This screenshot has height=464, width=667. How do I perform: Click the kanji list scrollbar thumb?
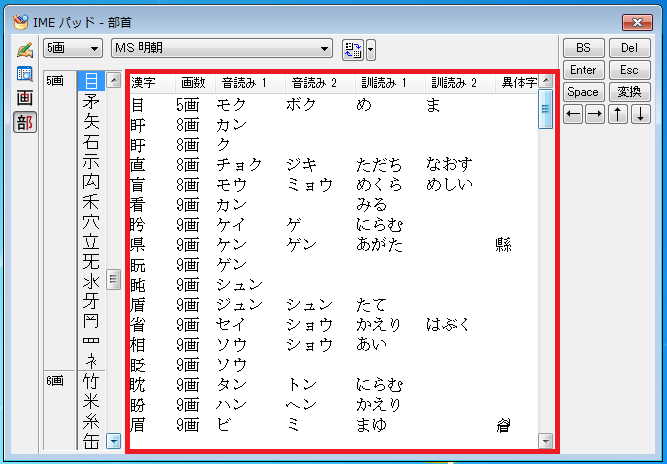[x=546, y=109]
